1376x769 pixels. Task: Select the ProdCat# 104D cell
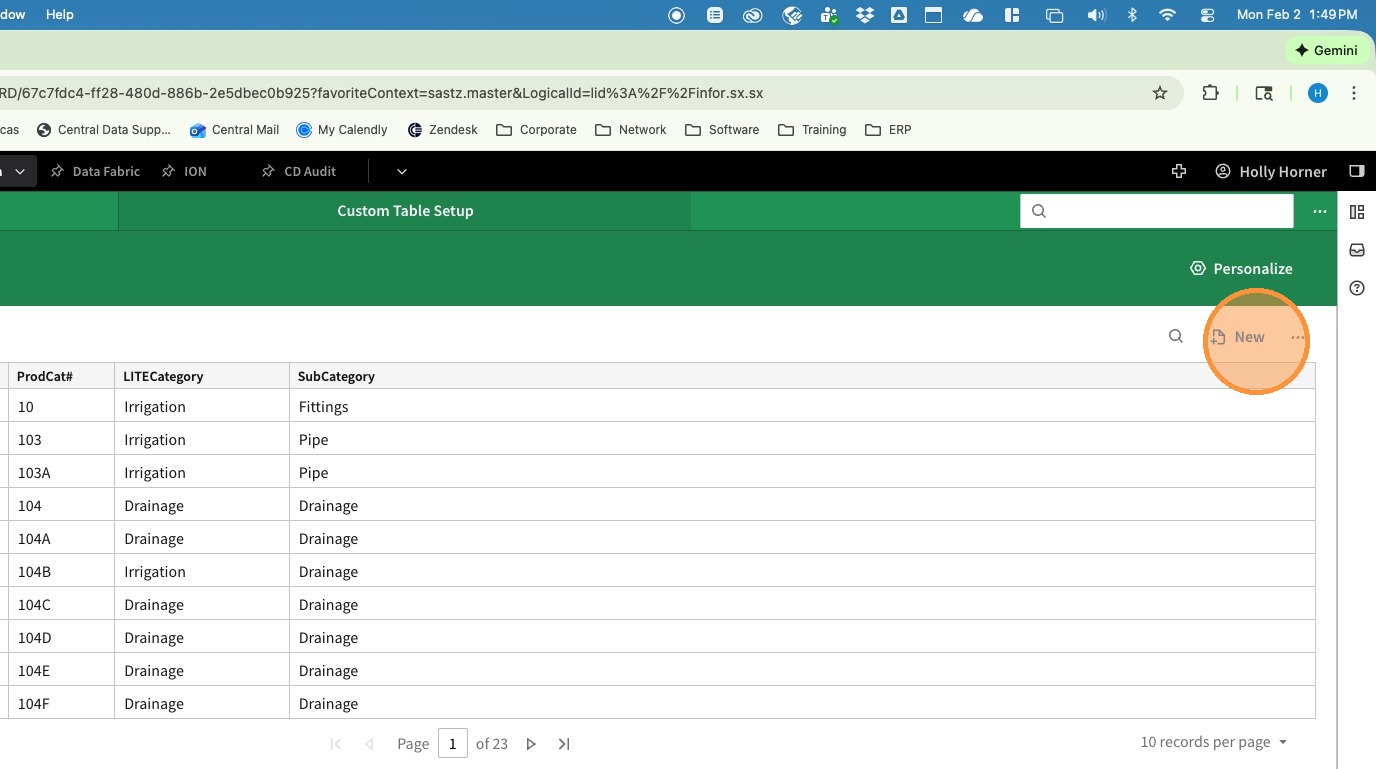[x=61, y=637]
